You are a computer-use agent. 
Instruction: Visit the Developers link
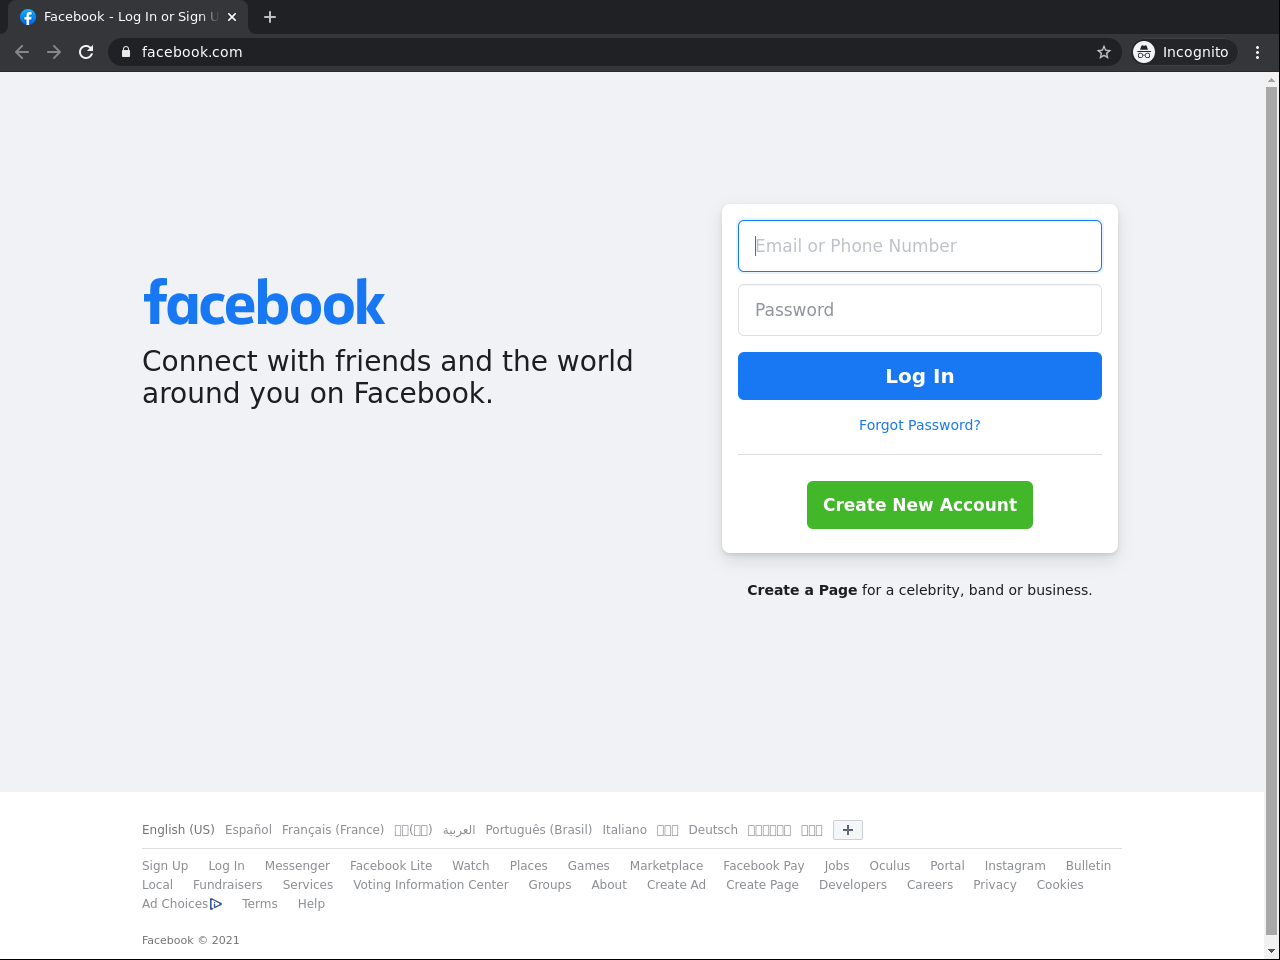click(x=853, y=885)
